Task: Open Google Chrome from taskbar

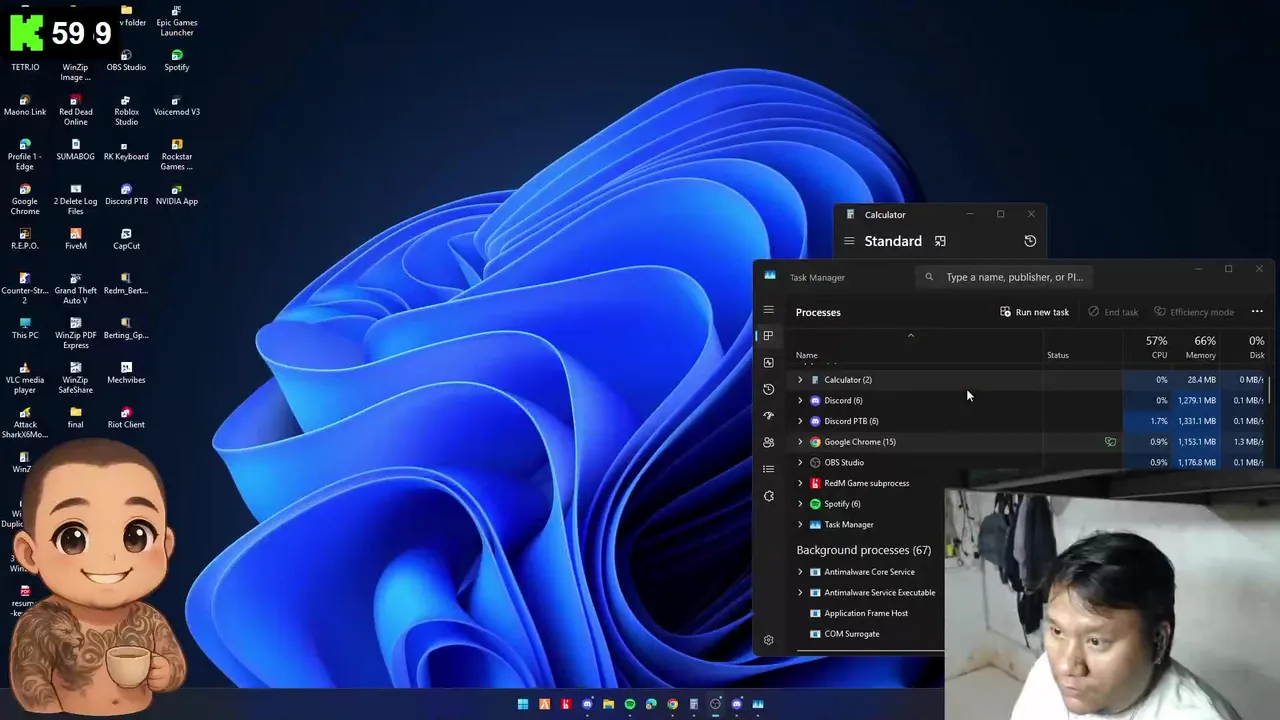Action: coord(672,704)
